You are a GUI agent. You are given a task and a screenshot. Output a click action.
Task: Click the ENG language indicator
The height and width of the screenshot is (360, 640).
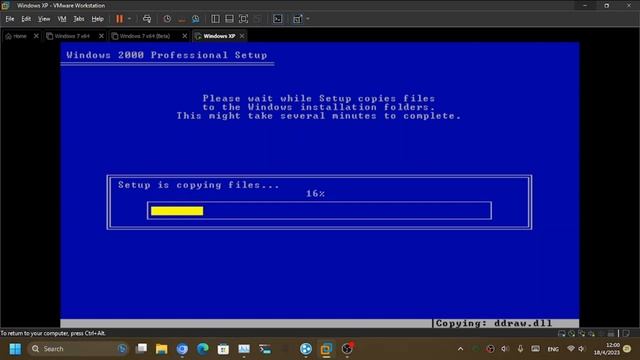(553, 349)
